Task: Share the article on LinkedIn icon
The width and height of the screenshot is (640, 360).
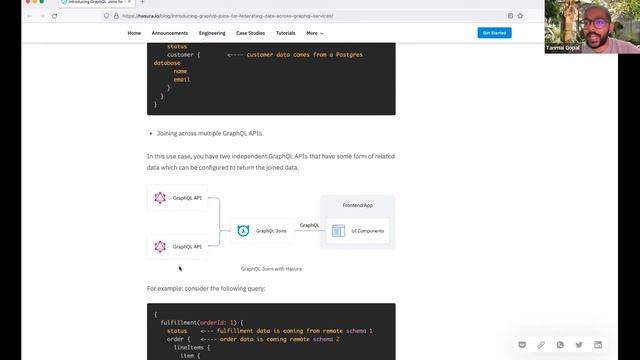Action: (x=598, y=345)
